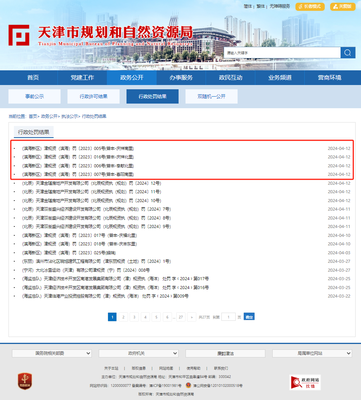Open the 滨海新区 〔2023〕007号 penalty entry

(x=78, y=174)
